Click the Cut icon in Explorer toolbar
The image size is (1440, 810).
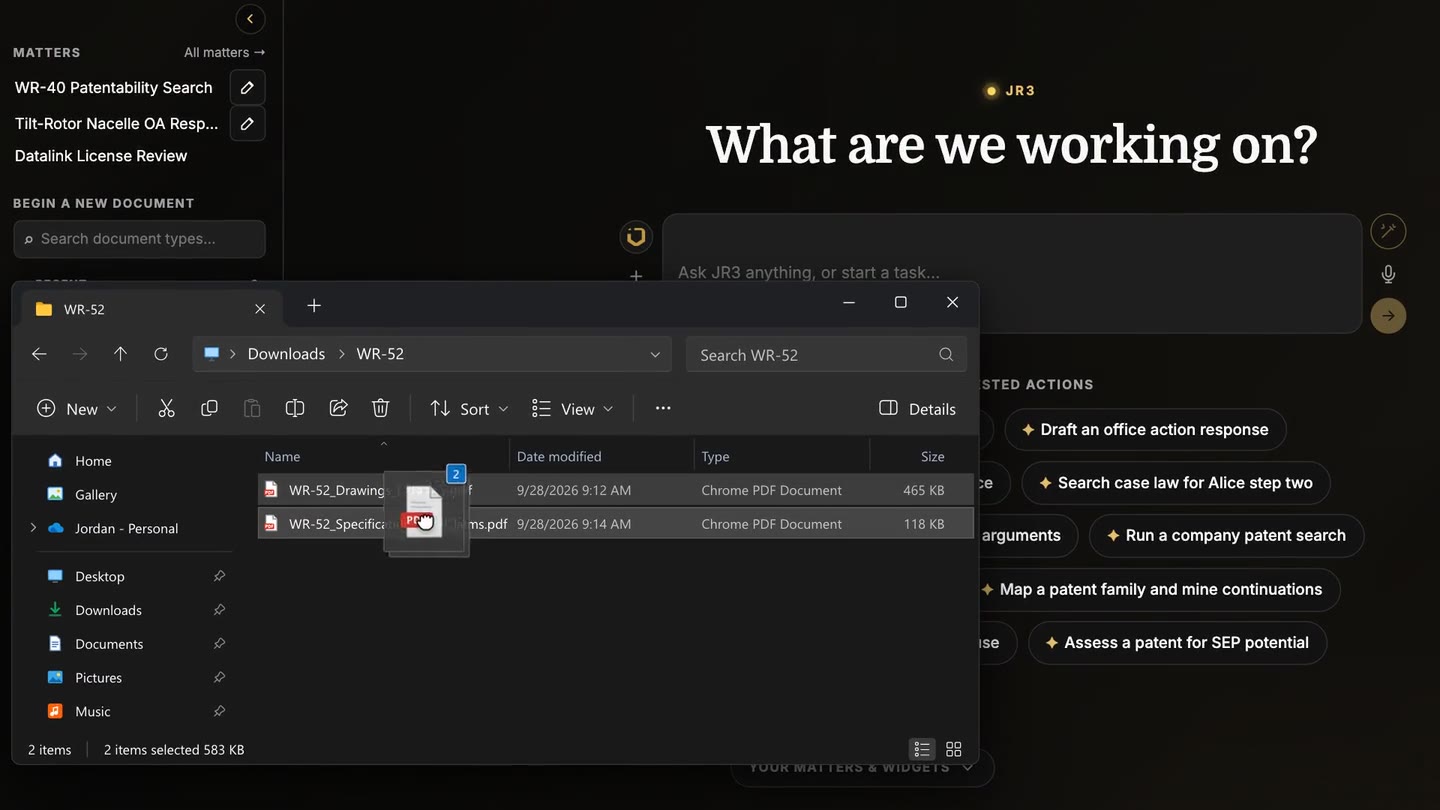tap(166, 408)
